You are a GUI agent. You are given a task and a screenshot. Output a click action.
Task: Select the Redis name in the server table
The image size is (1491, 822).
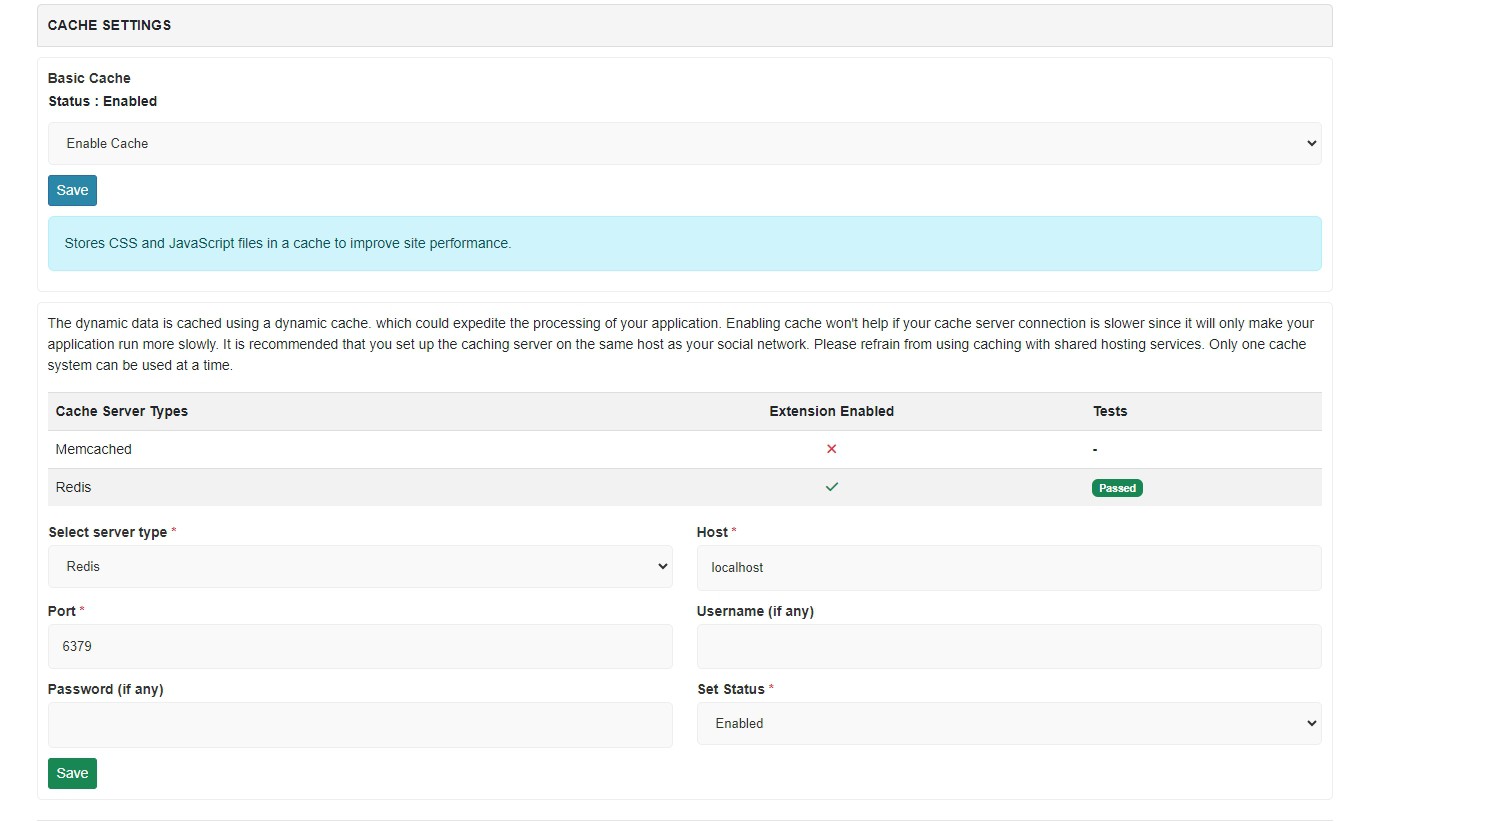[73, 487]
